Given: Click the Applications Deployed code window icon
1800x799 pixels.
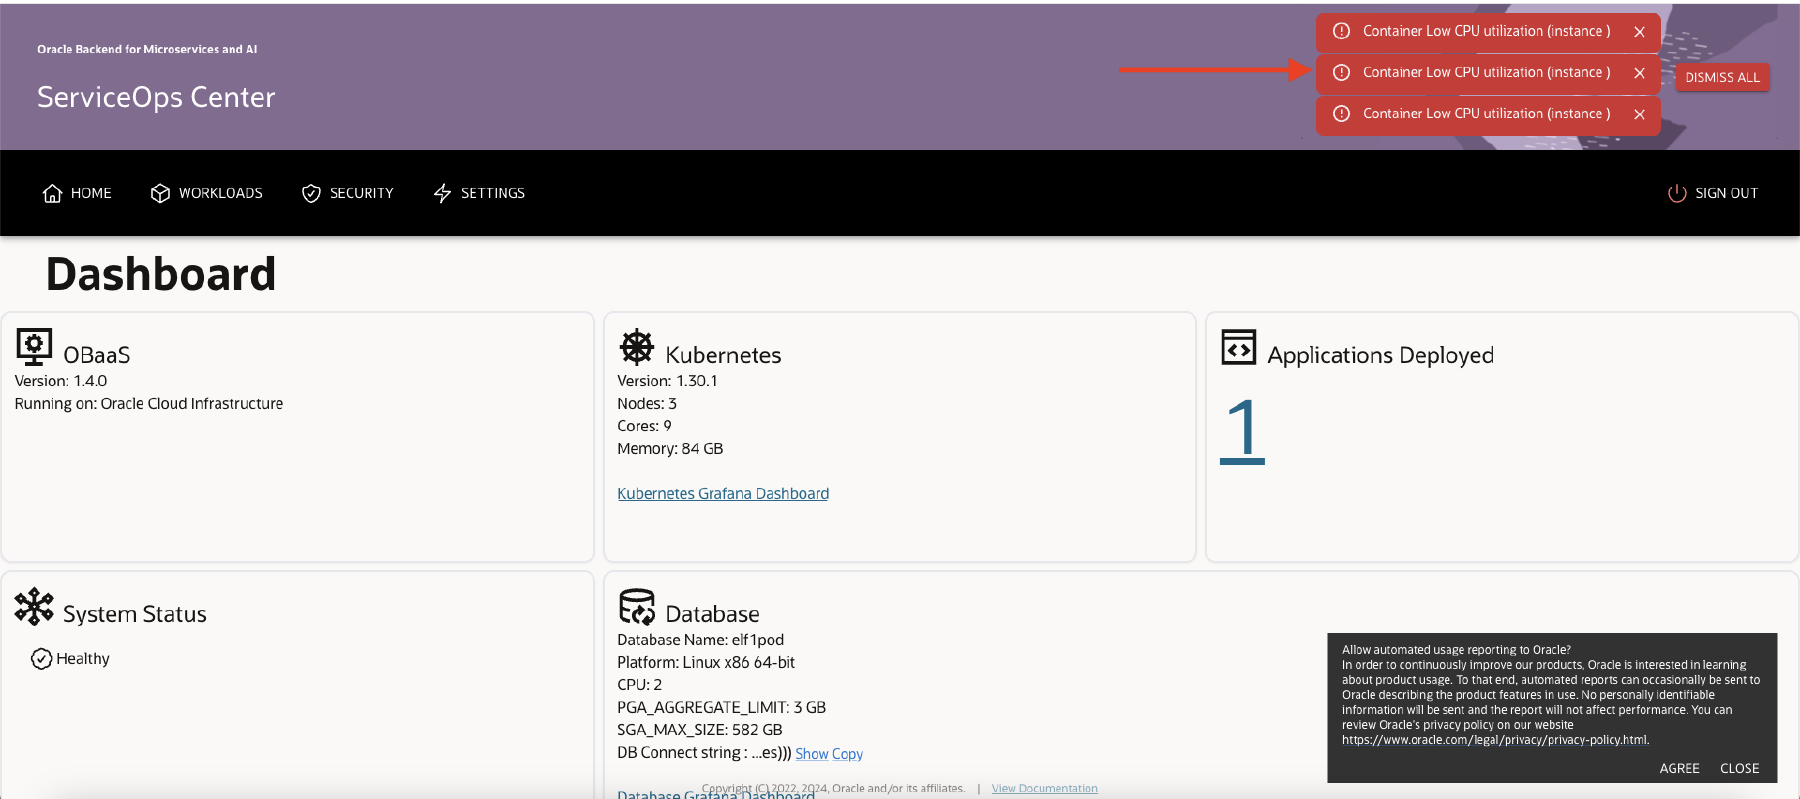Looking at the screenshot, I should tap(1238, 348).
